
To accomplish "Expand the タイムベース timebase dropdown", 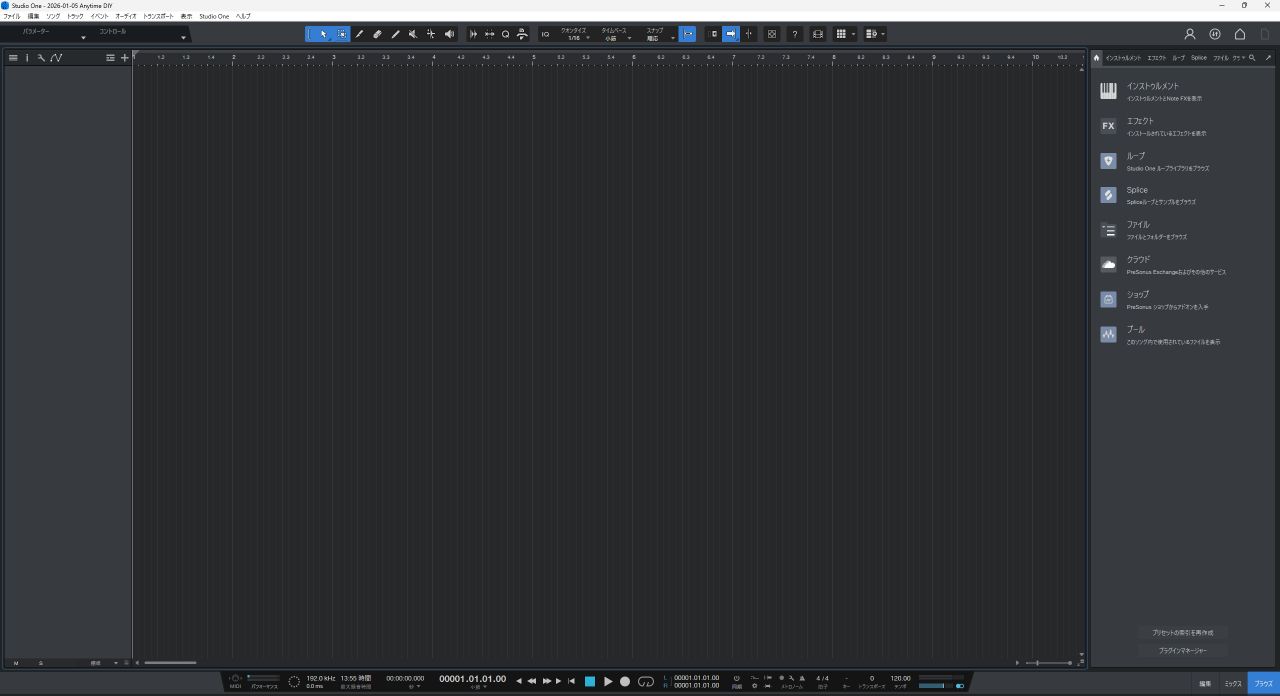I will tap(614, 35).
